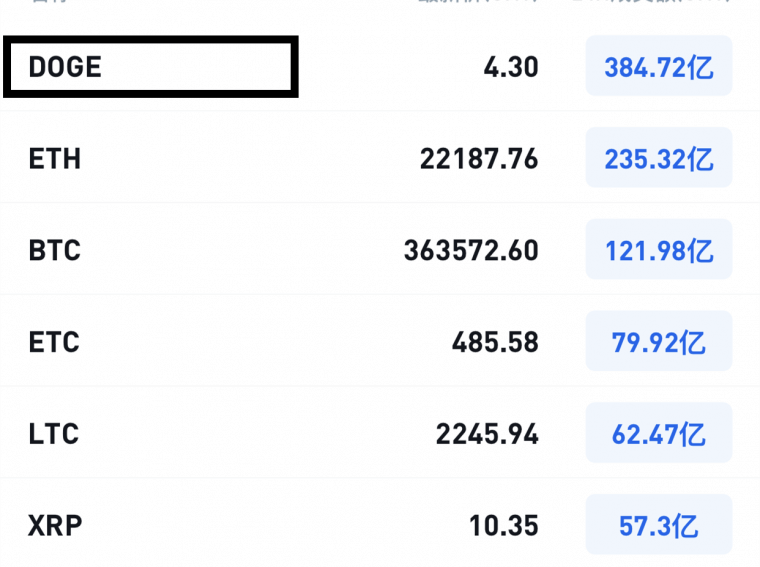
Task: Select the DOGE coin row
Action: tap(380, 66)
